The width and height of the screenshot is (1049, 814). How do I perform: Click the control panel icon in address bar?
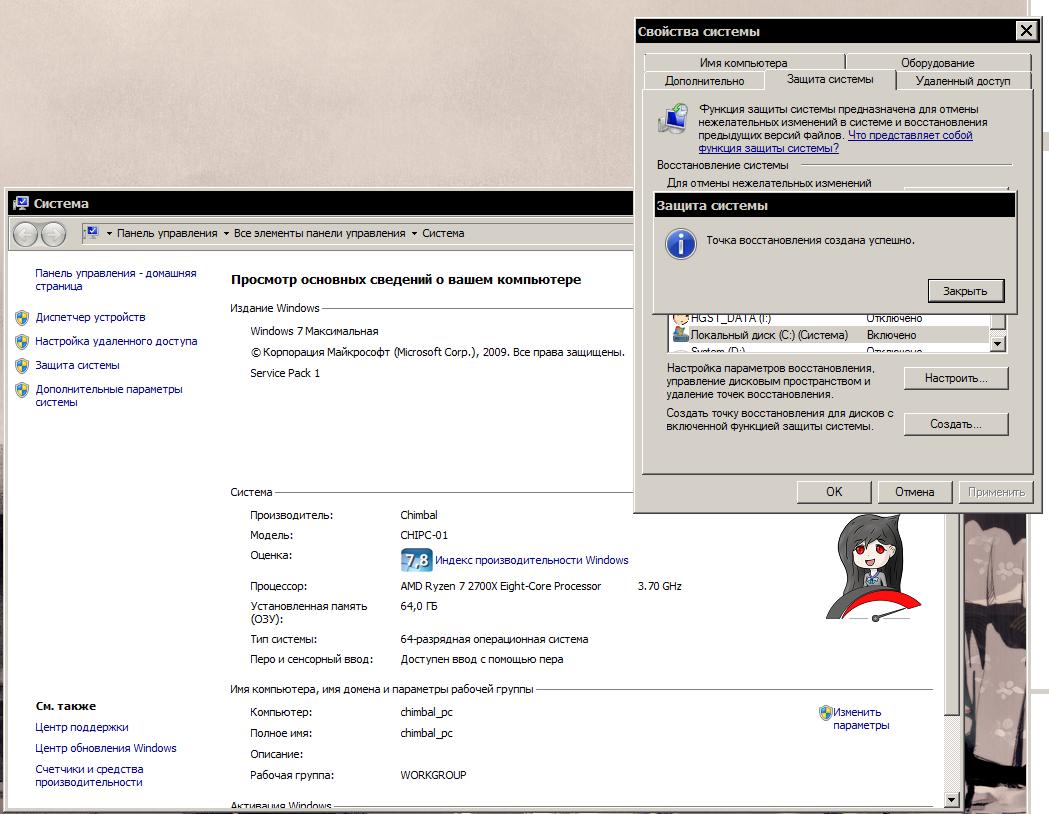pos(92,233)
